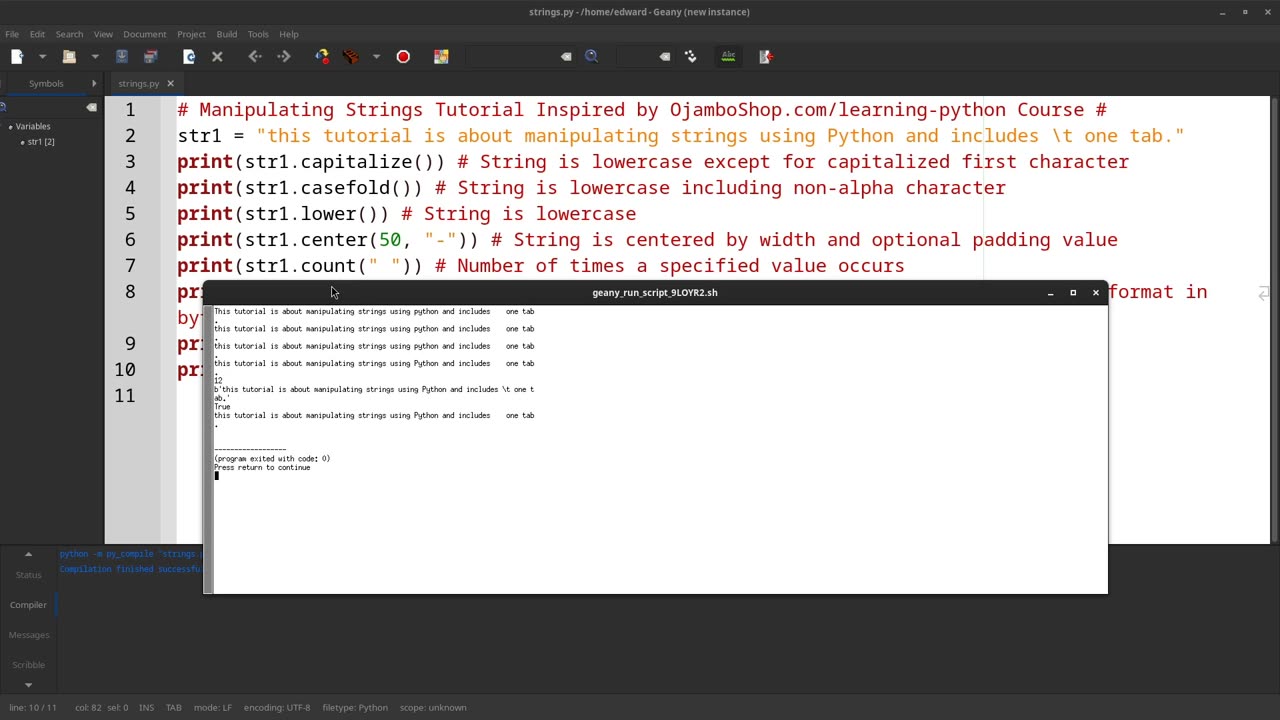The height and width of the screenshot is (720, 1280).
Task: Open the new-file template dropdown arrow
Action: (x=42, y=57)
